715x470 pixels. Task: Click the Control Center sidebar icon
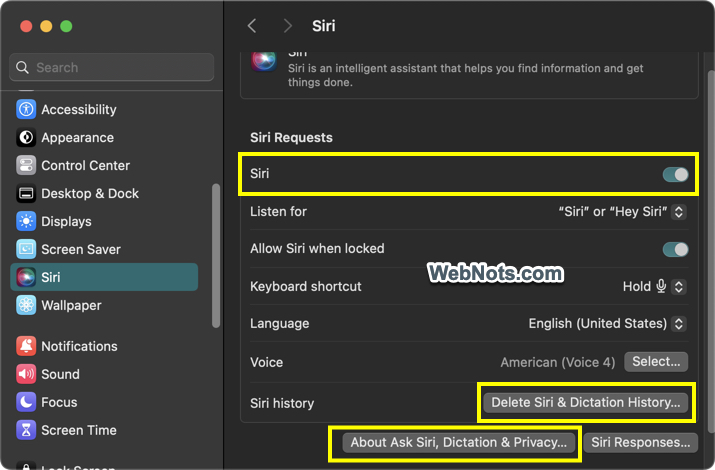point(26,165)
